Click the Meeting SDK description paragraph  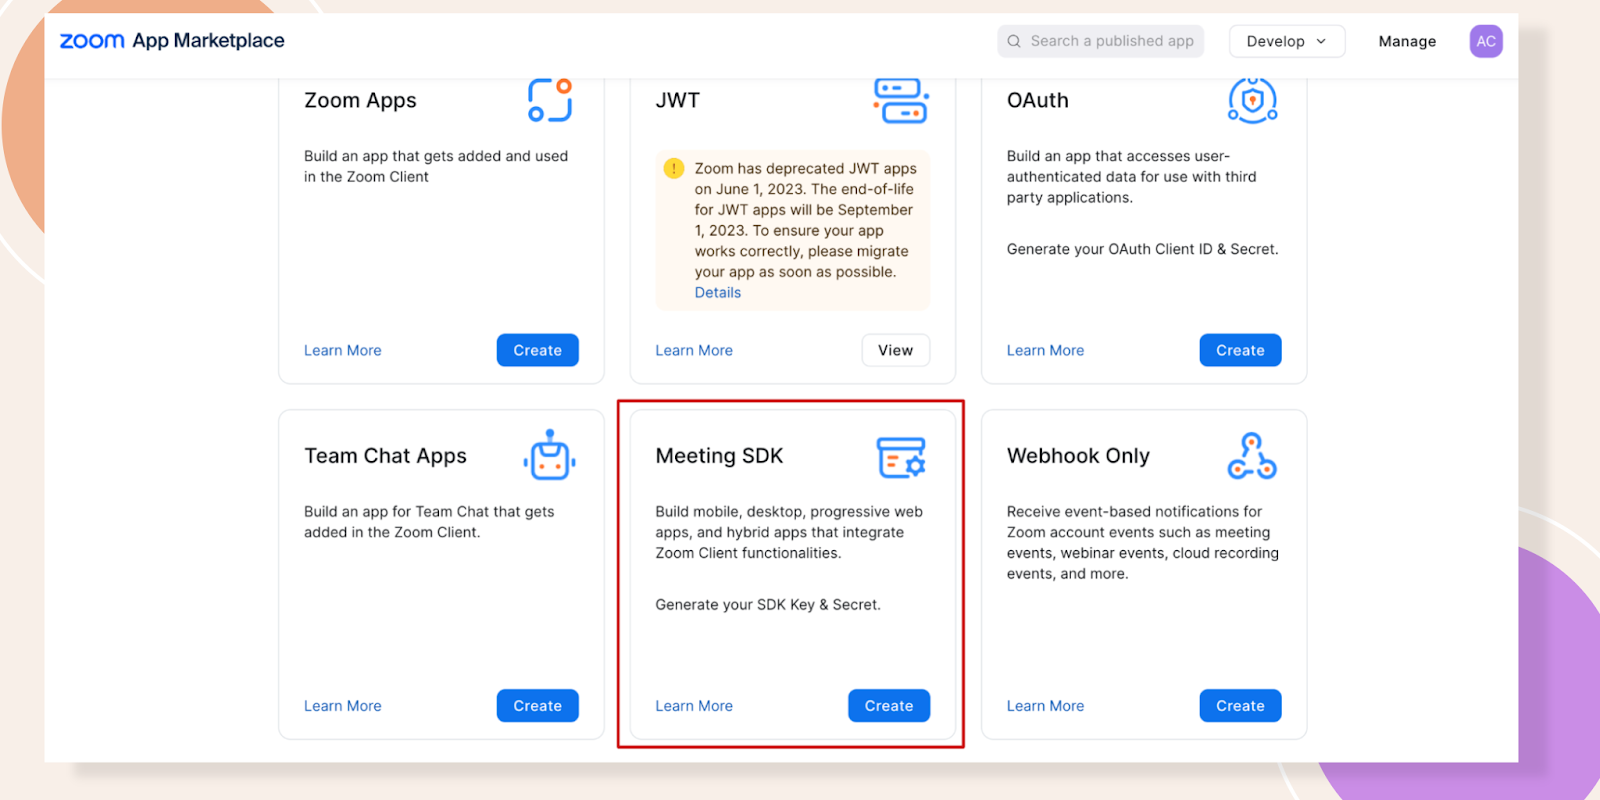click(x=789, y=532)
